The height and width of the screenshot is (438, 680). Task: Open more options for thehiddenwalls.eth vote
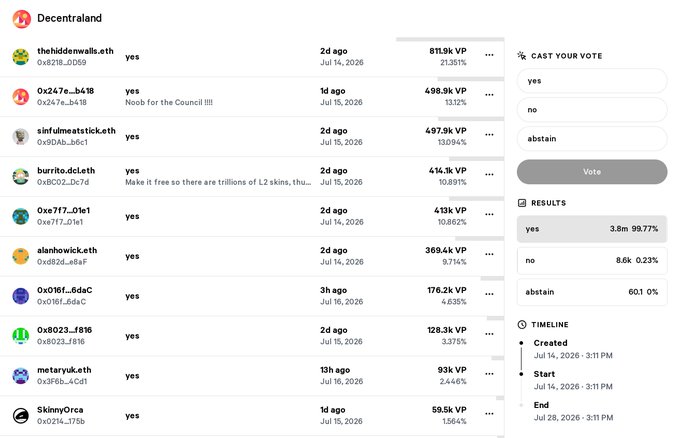(x=489, y=55)
